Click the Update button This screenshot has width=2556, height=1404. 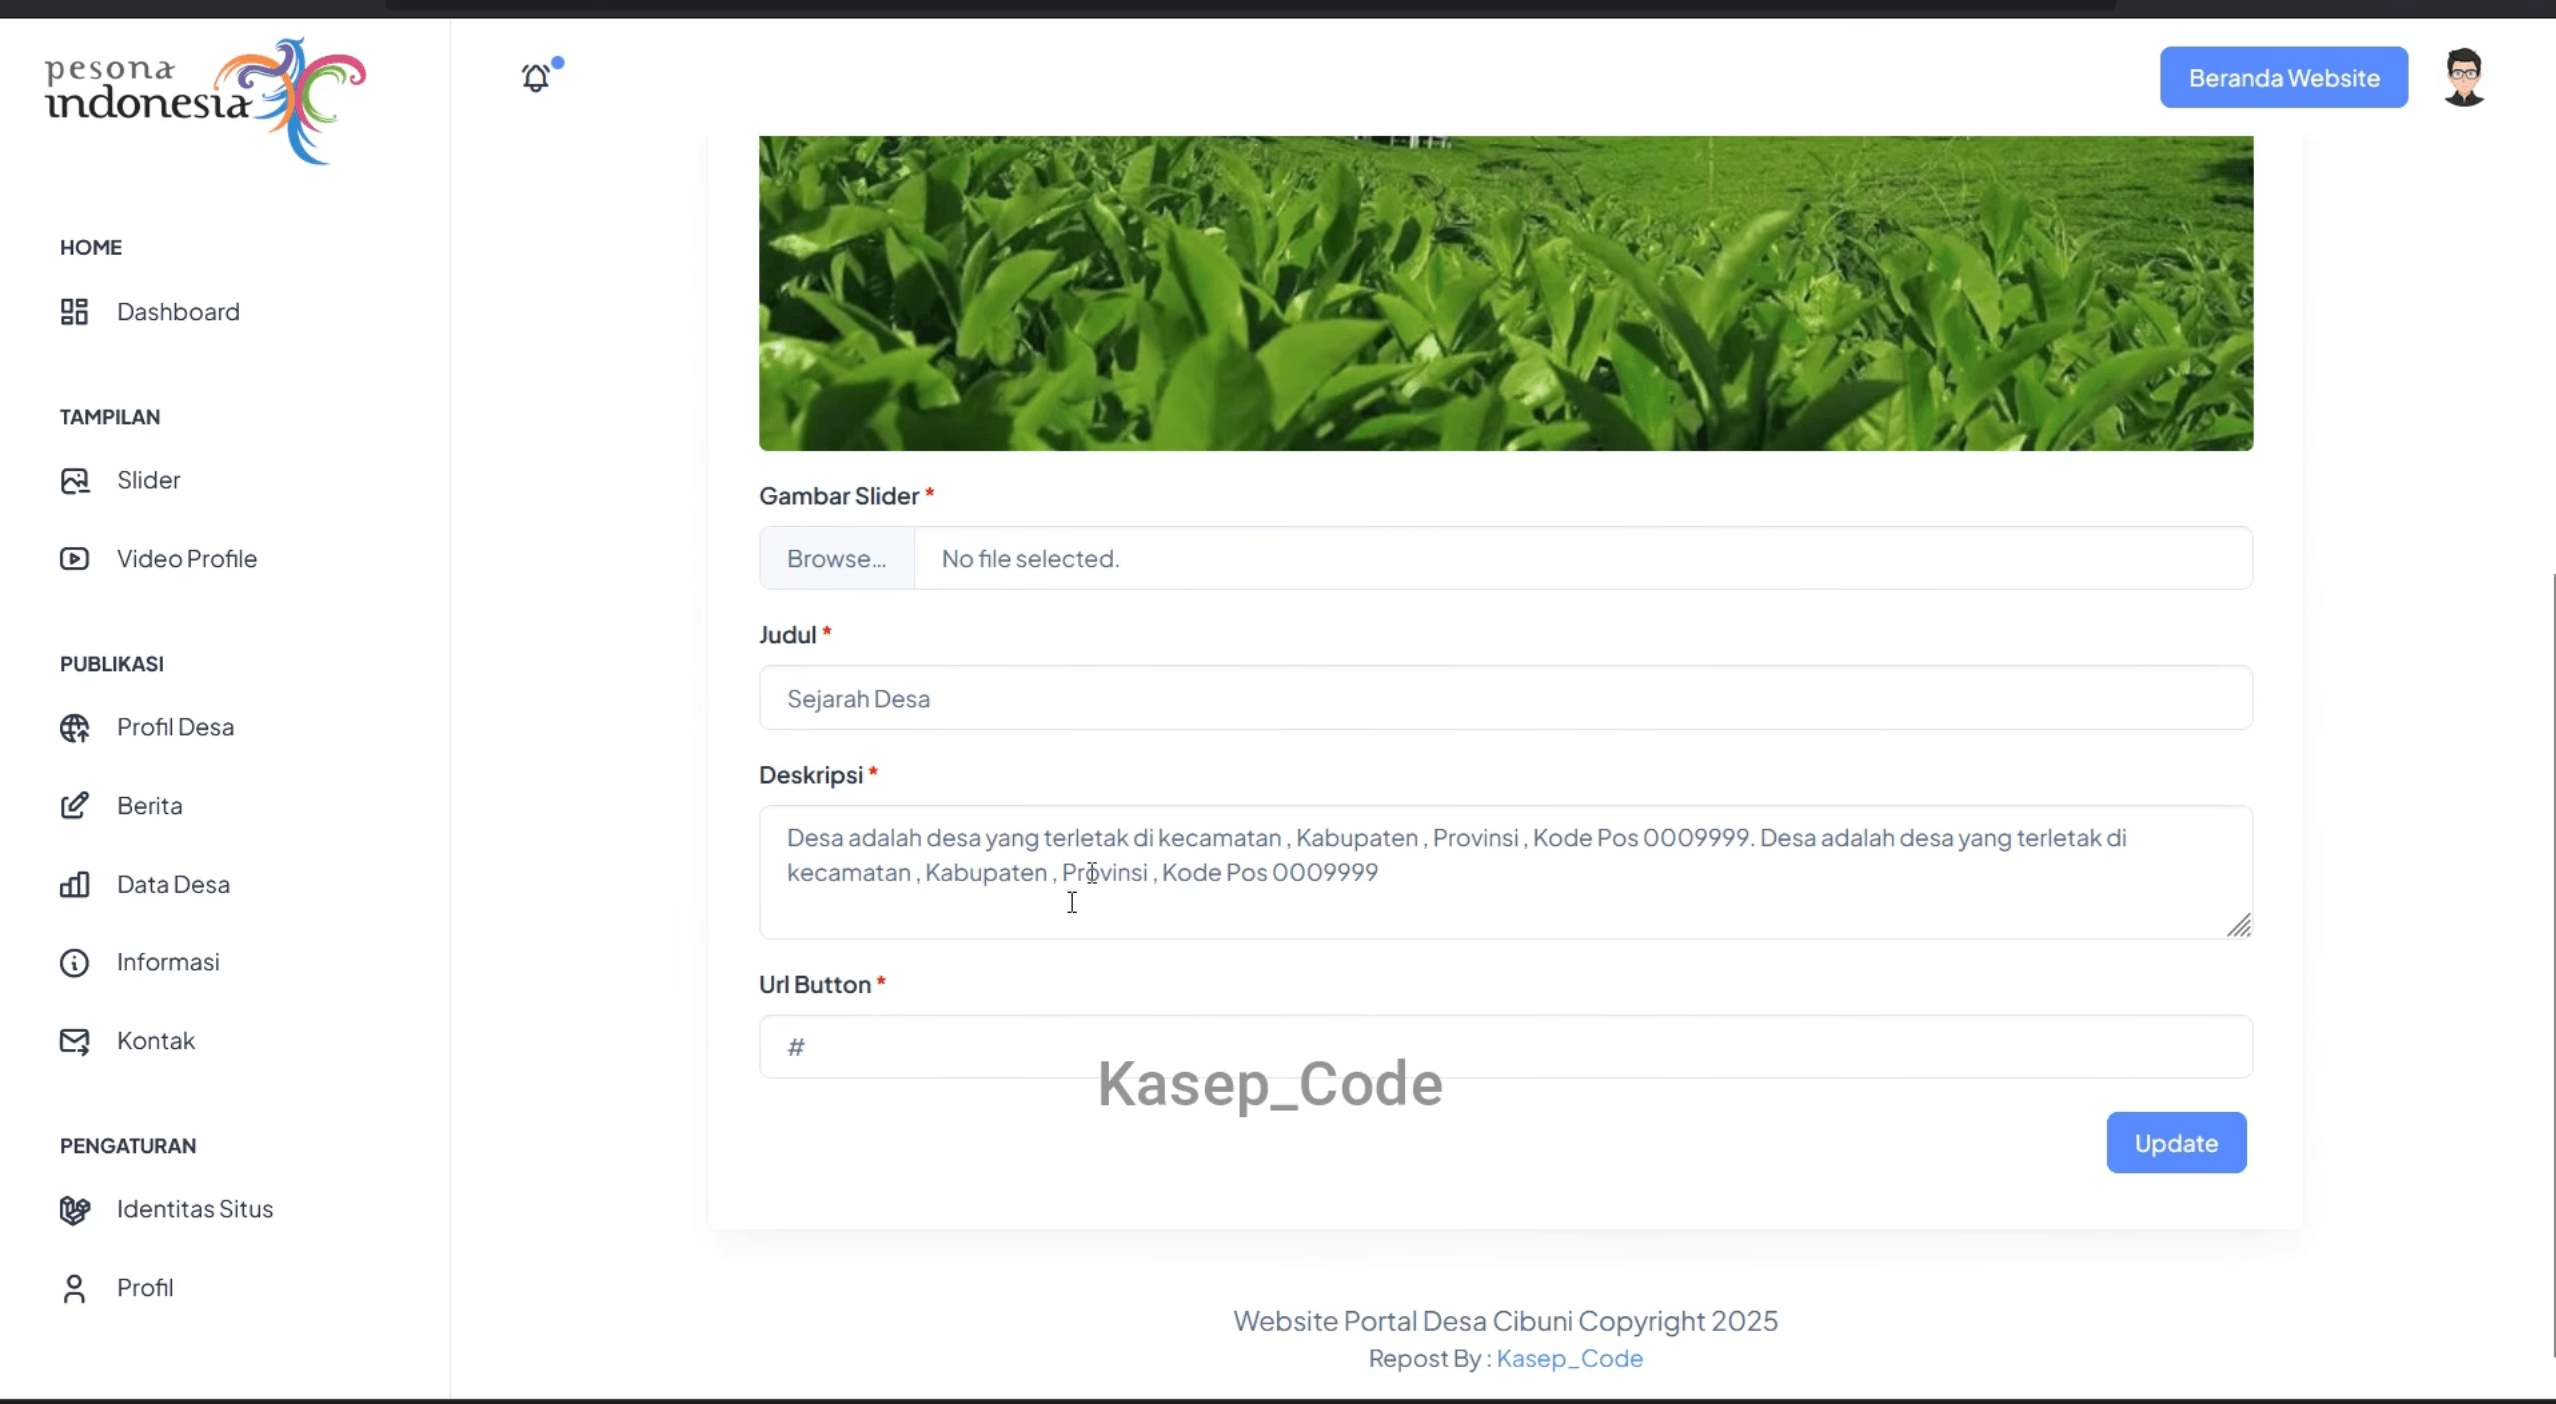(x=2176, y=1143)
